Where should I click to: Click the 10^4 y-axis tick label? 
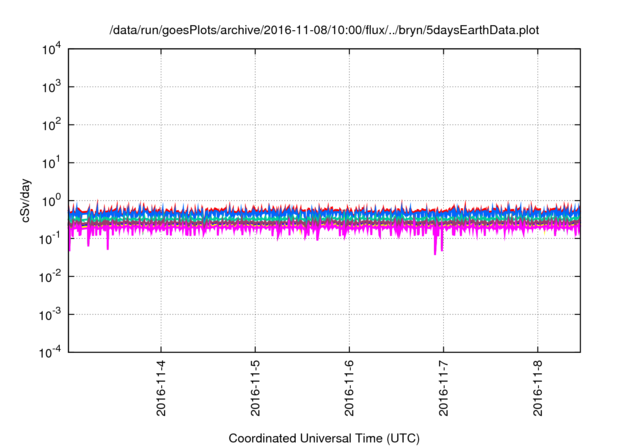click(x=51, y=49)
